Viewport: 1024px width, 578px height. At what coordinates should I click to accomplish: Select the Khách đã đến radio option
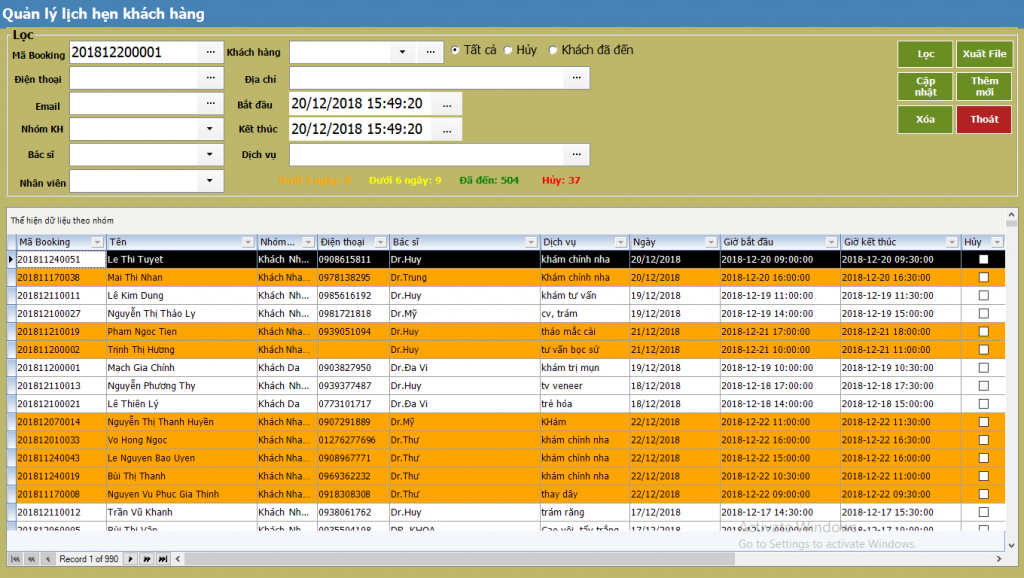click(553, 50)
